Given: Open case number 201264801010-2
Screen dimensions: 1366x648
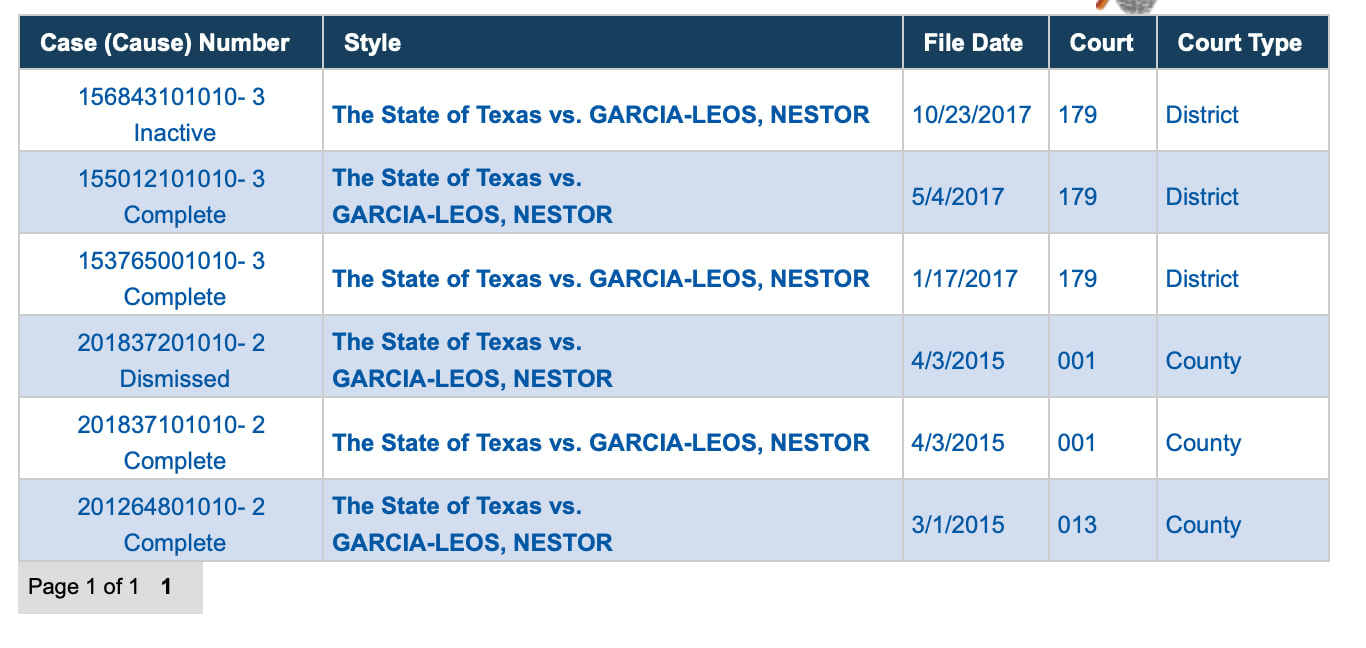Looking at the screenshot, I should point(171,508).
